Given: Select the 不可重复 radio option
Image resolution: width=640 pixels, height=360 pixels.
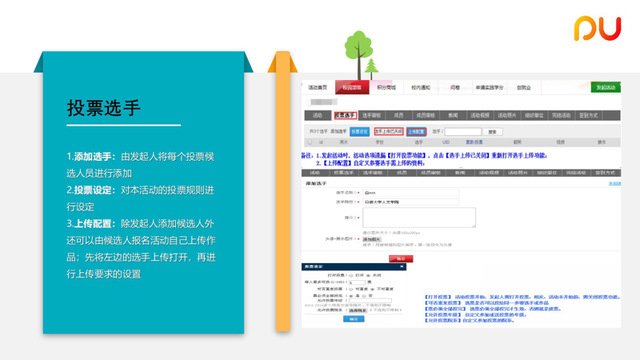Looking at the screenshot, I should (x=373, y=289).
